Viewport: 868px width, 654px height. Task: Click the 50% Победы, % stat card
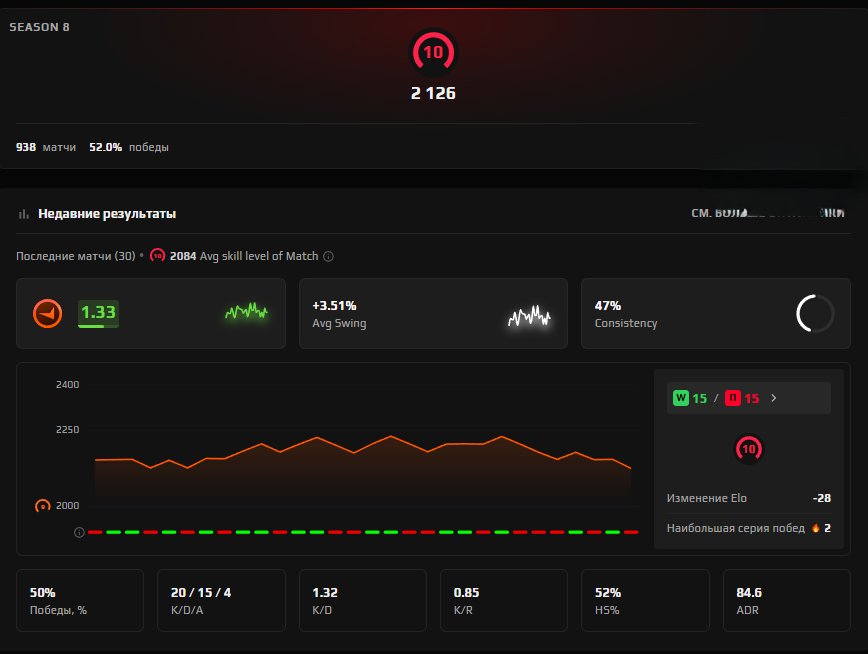(80, 600)
